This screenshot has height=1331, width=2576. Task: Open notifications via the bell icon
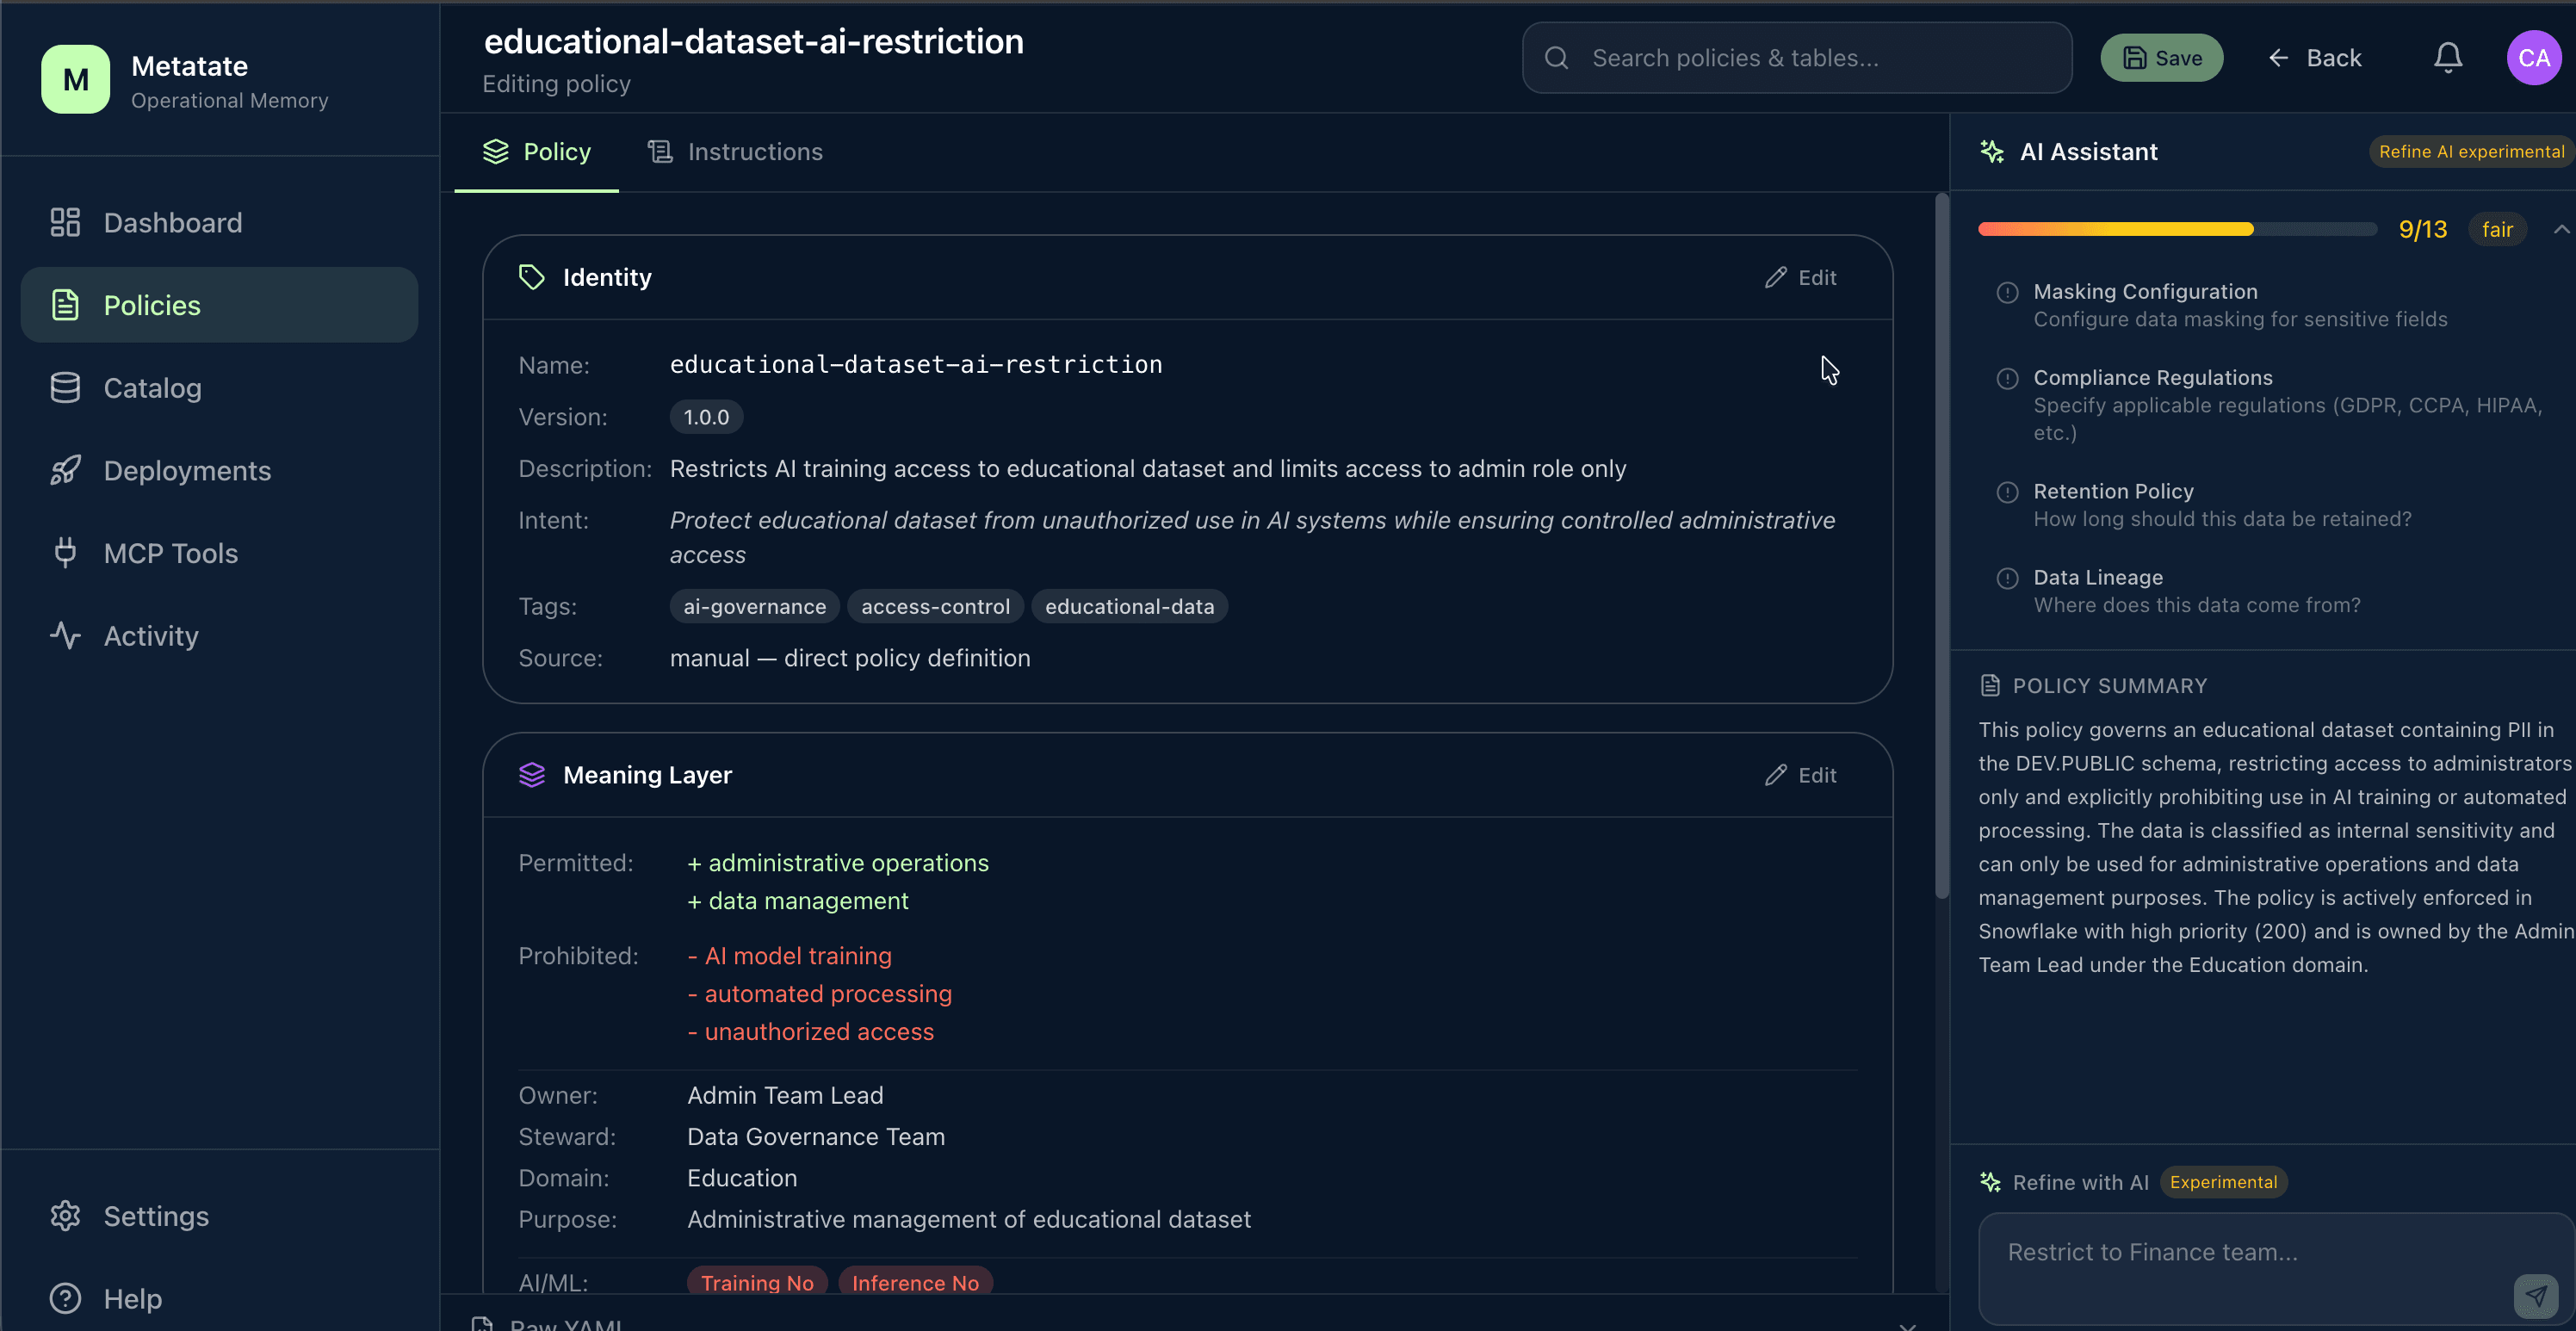pos(2447,57)
